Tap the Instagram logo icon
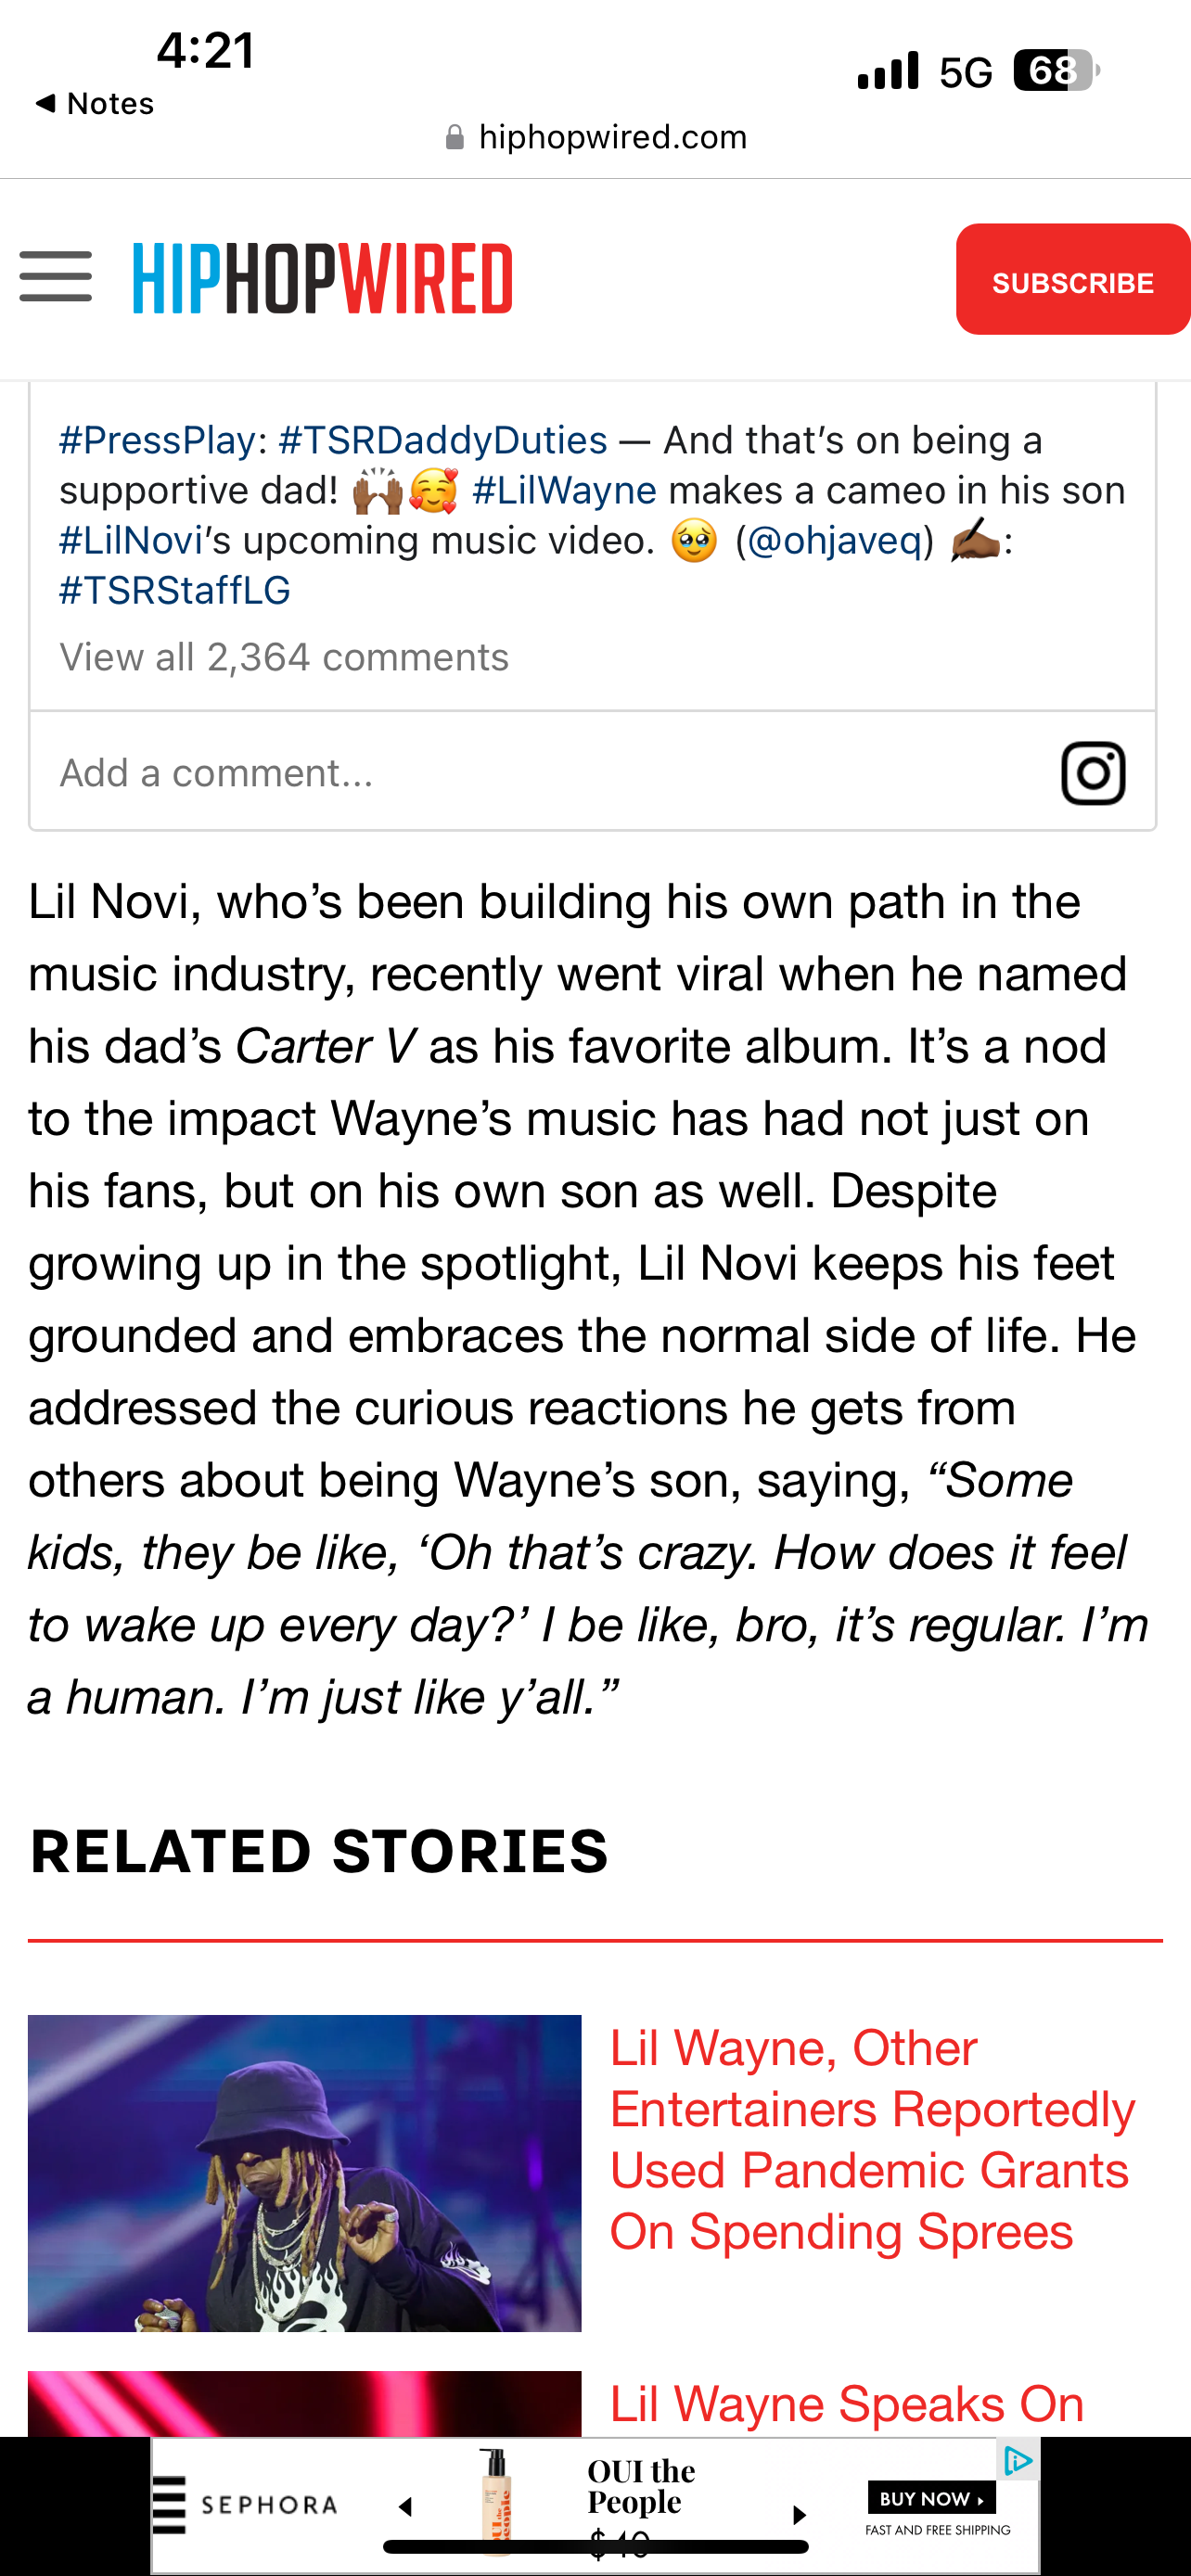Image resolution: width=1191 pixels, height=2576 pixels. [x=1092, y=773]
